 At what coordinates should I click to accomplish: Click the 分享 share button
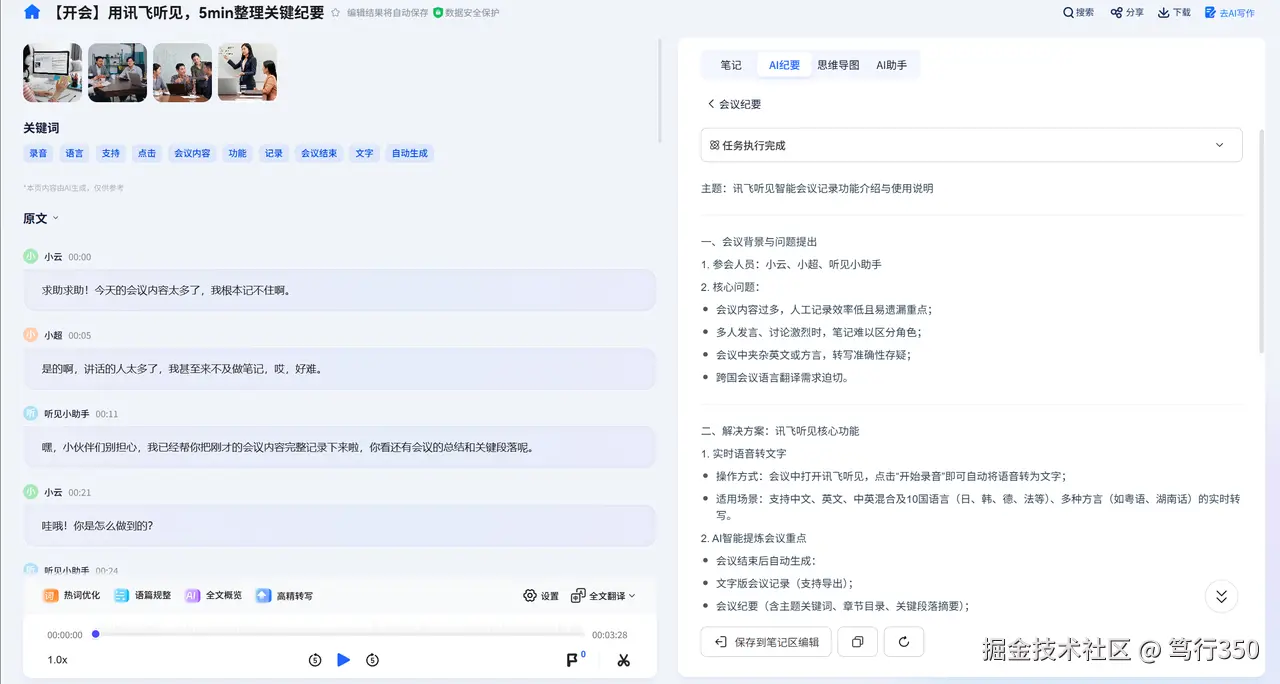(x=1127, y=13)
